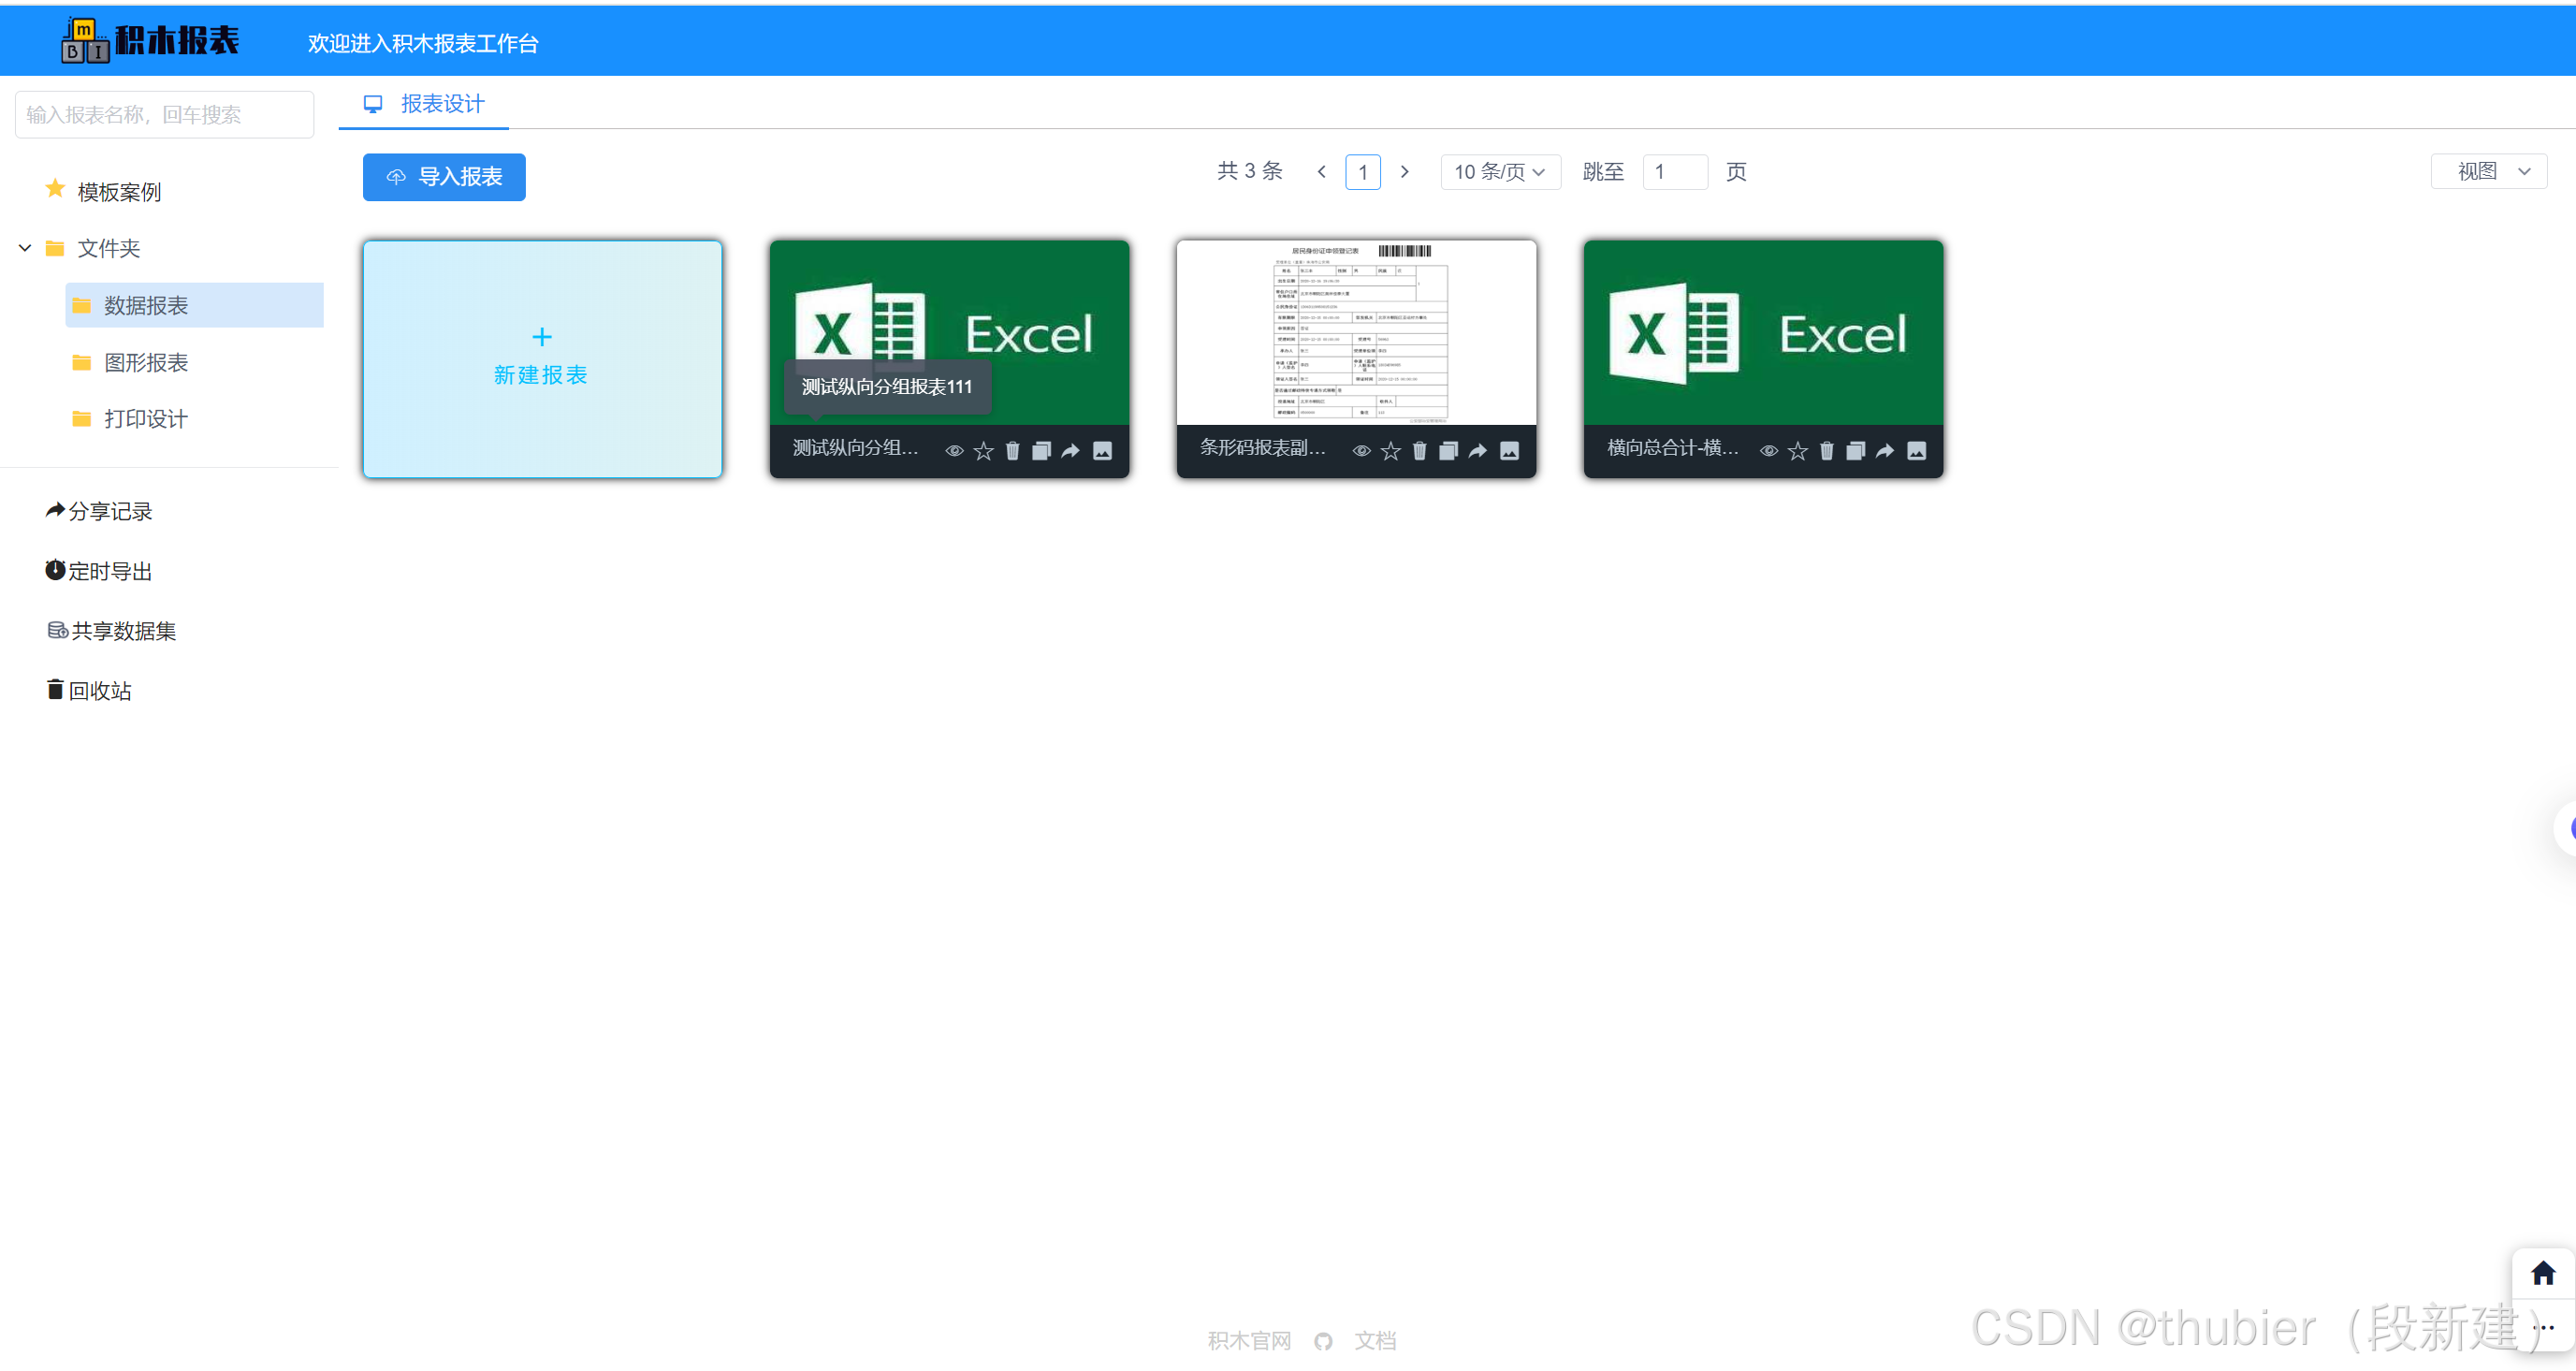Copy the 条形码报表副 report via duplicate icon

[1448, 451]
